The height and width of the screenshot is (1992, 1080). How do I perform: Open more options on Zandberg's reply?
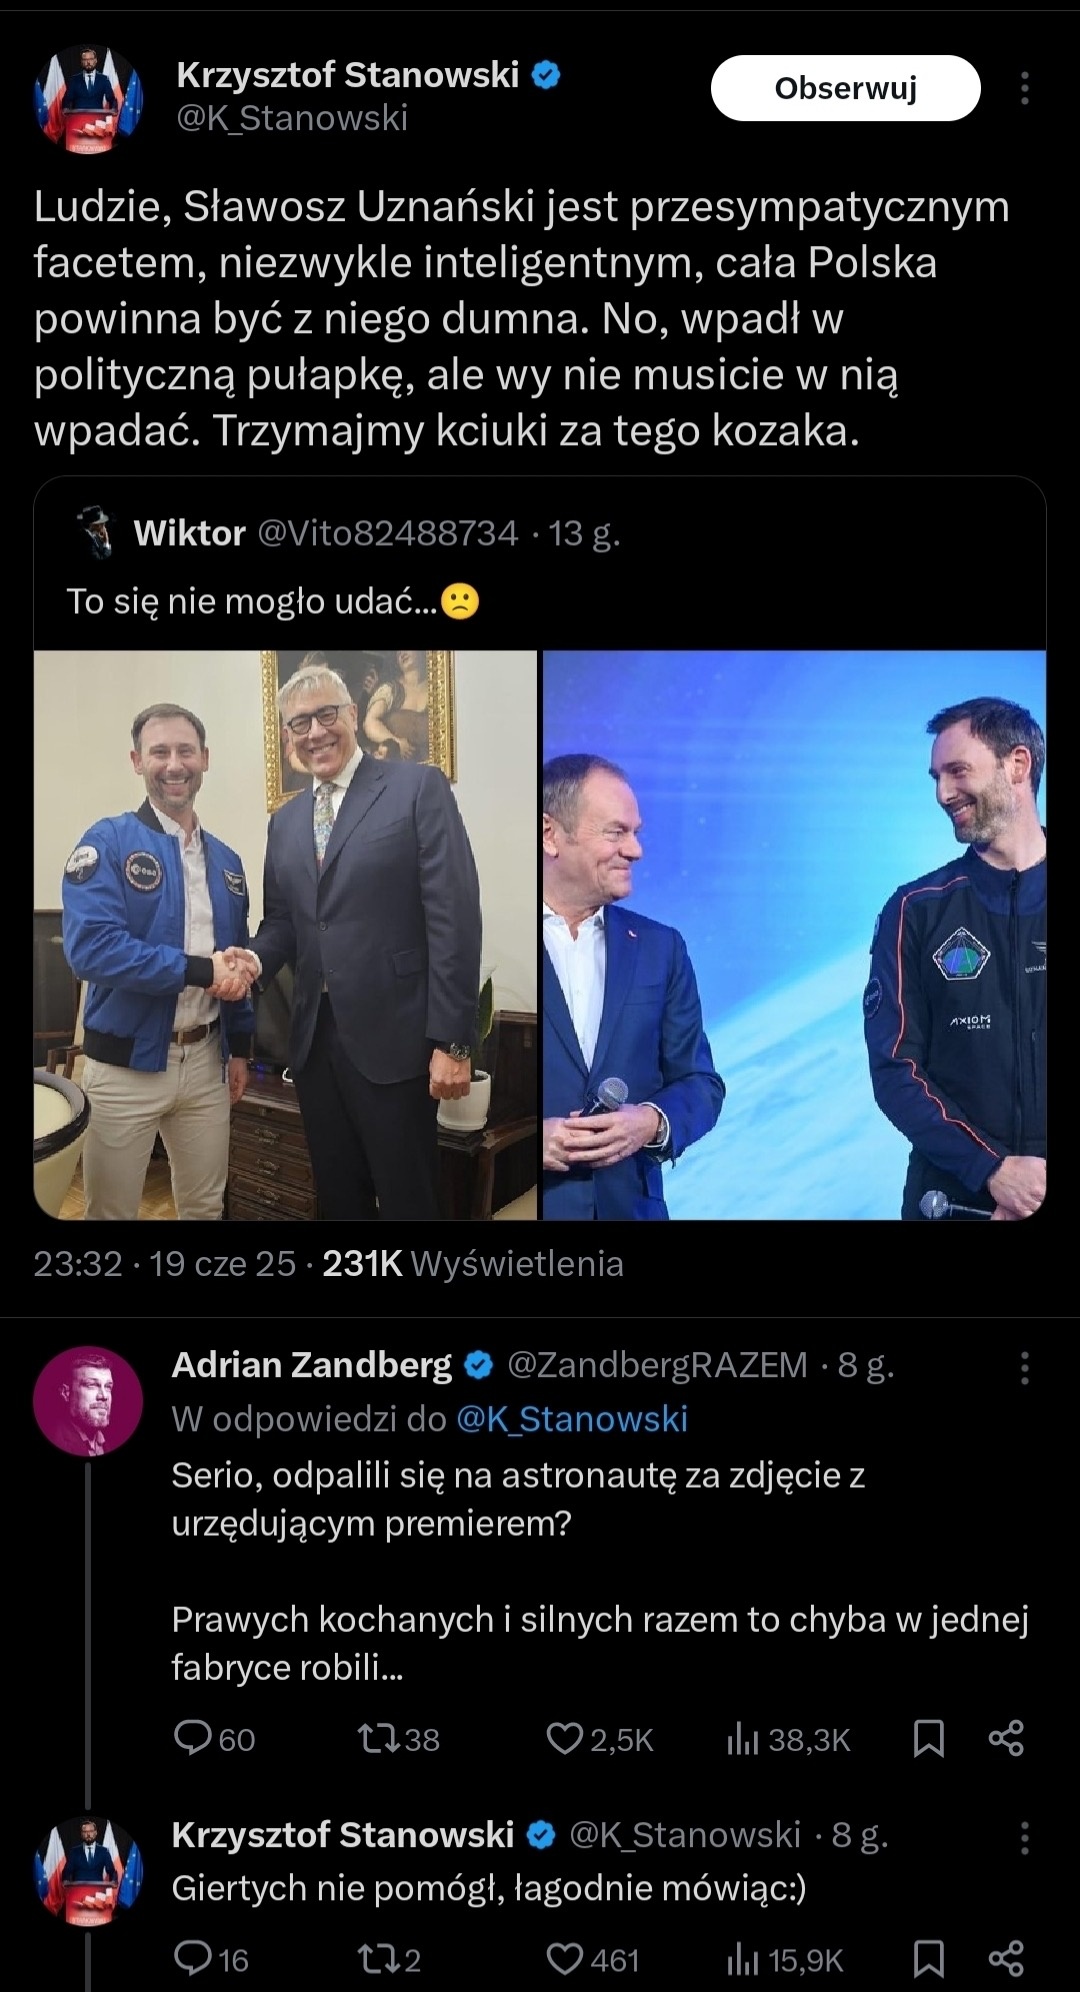pos(1024,1367)
